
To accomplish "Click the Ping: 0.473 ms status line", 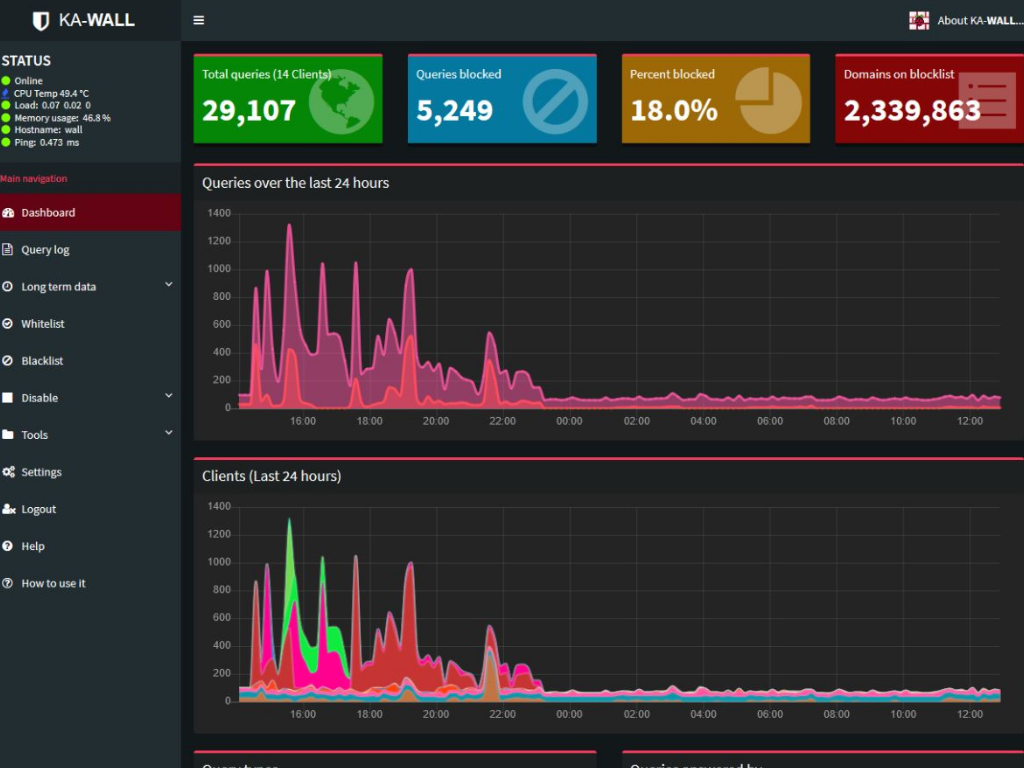I will pyautogui.click(x=46, y=142).
